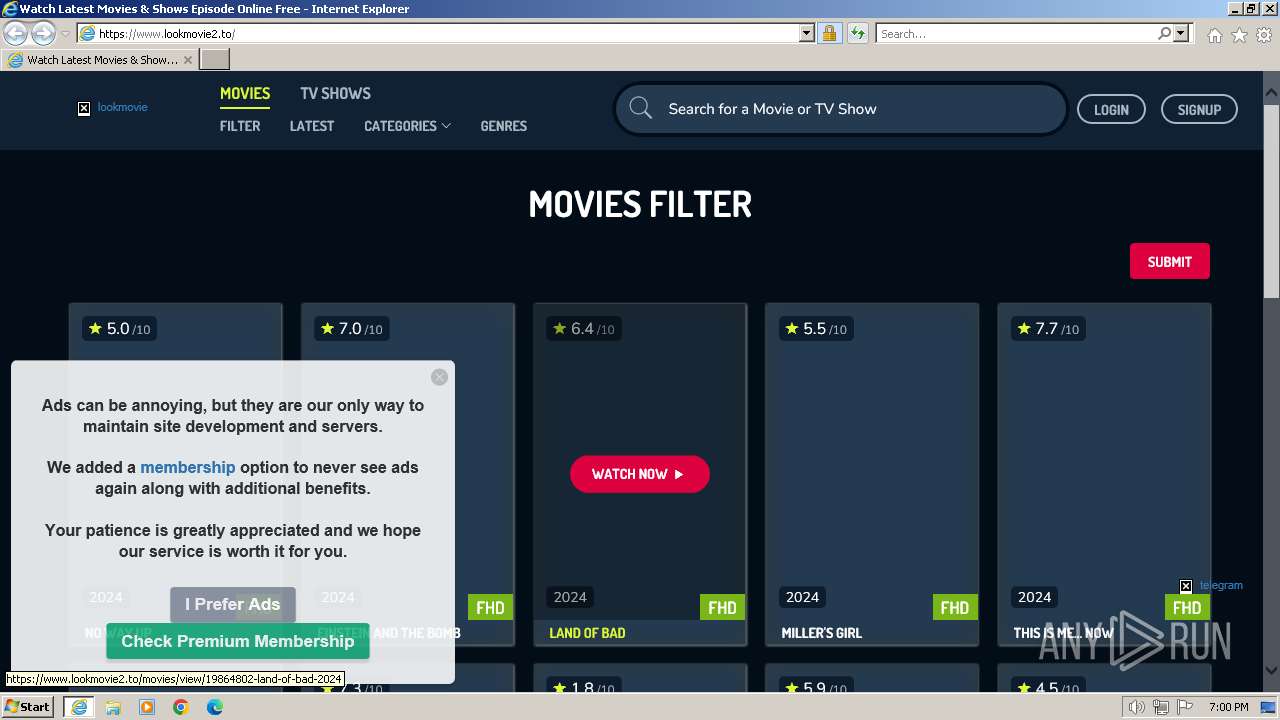Image resolution: width=1280 pixels, height=720 pixels.
Task: Click the vertical scrollbar thumb
Action: click(1271, 200)
